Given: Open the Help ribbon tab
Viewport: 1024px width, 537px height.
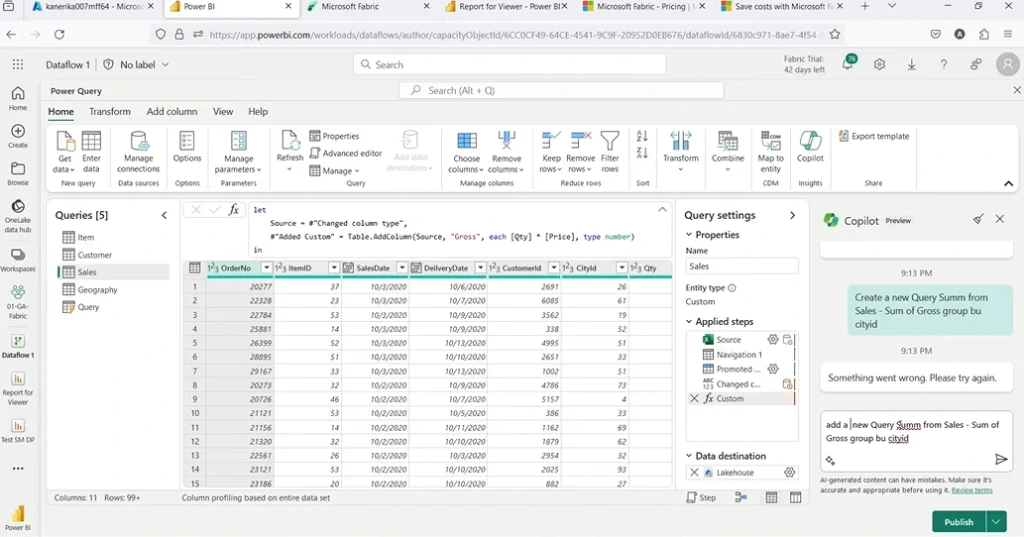Looking at the screenshot, I should pyautogui.click(x=258, y=112).
